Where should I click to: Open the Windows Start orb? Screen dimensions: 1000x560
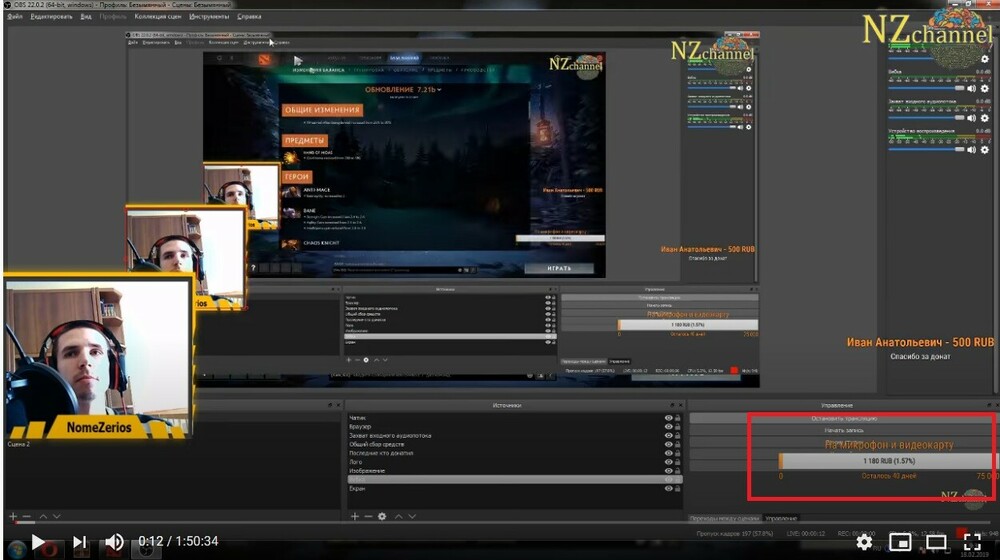(17, 549)
